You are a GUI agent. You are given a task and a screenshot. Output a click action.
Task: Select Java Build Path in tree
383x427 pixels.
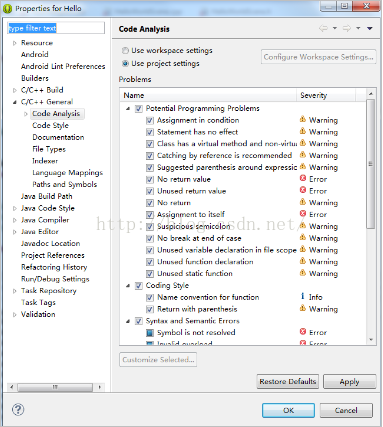coord(46,196)
